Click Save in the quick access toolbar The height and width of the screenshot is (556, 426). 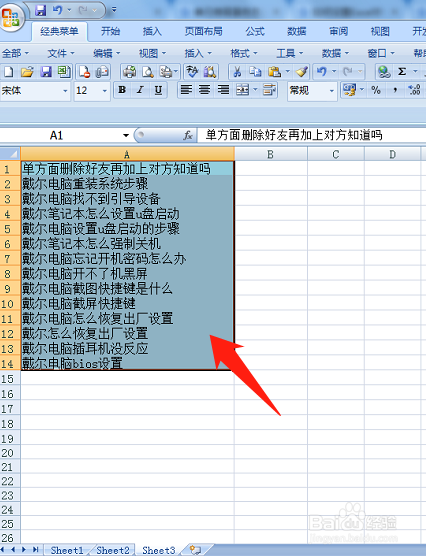coord(41,11)
